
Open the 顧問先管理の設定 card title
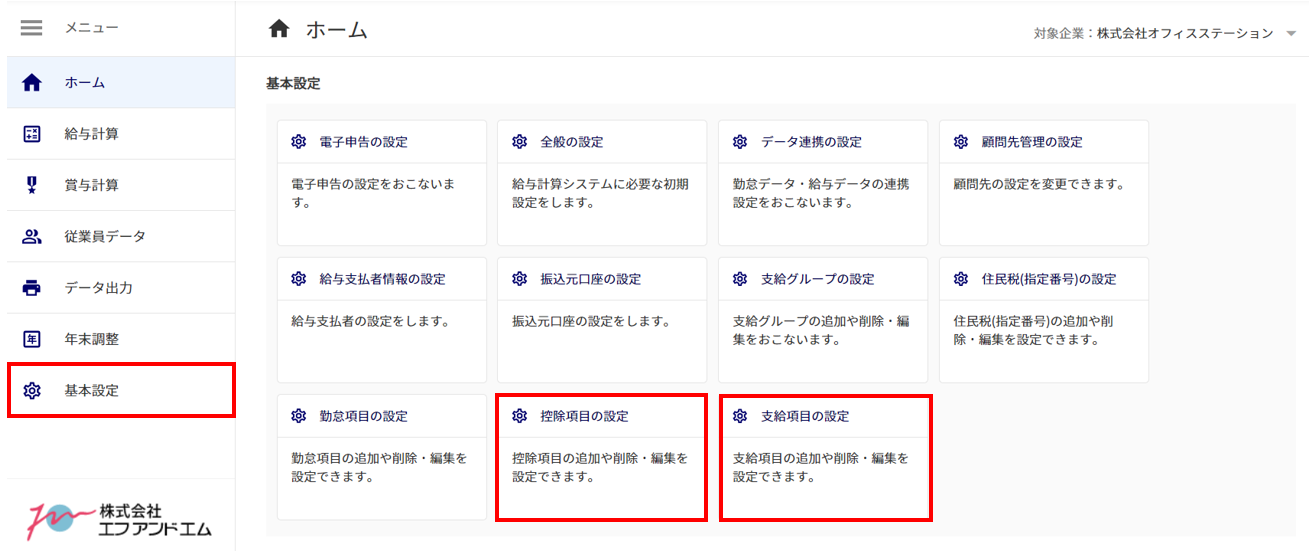[1032, 142]
